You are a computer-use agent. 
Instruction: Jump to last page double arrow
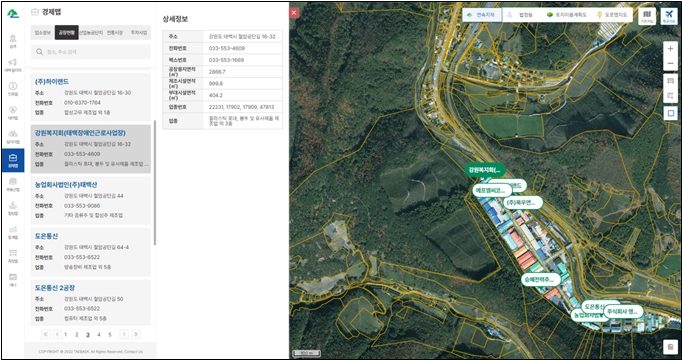coord(136,334)
